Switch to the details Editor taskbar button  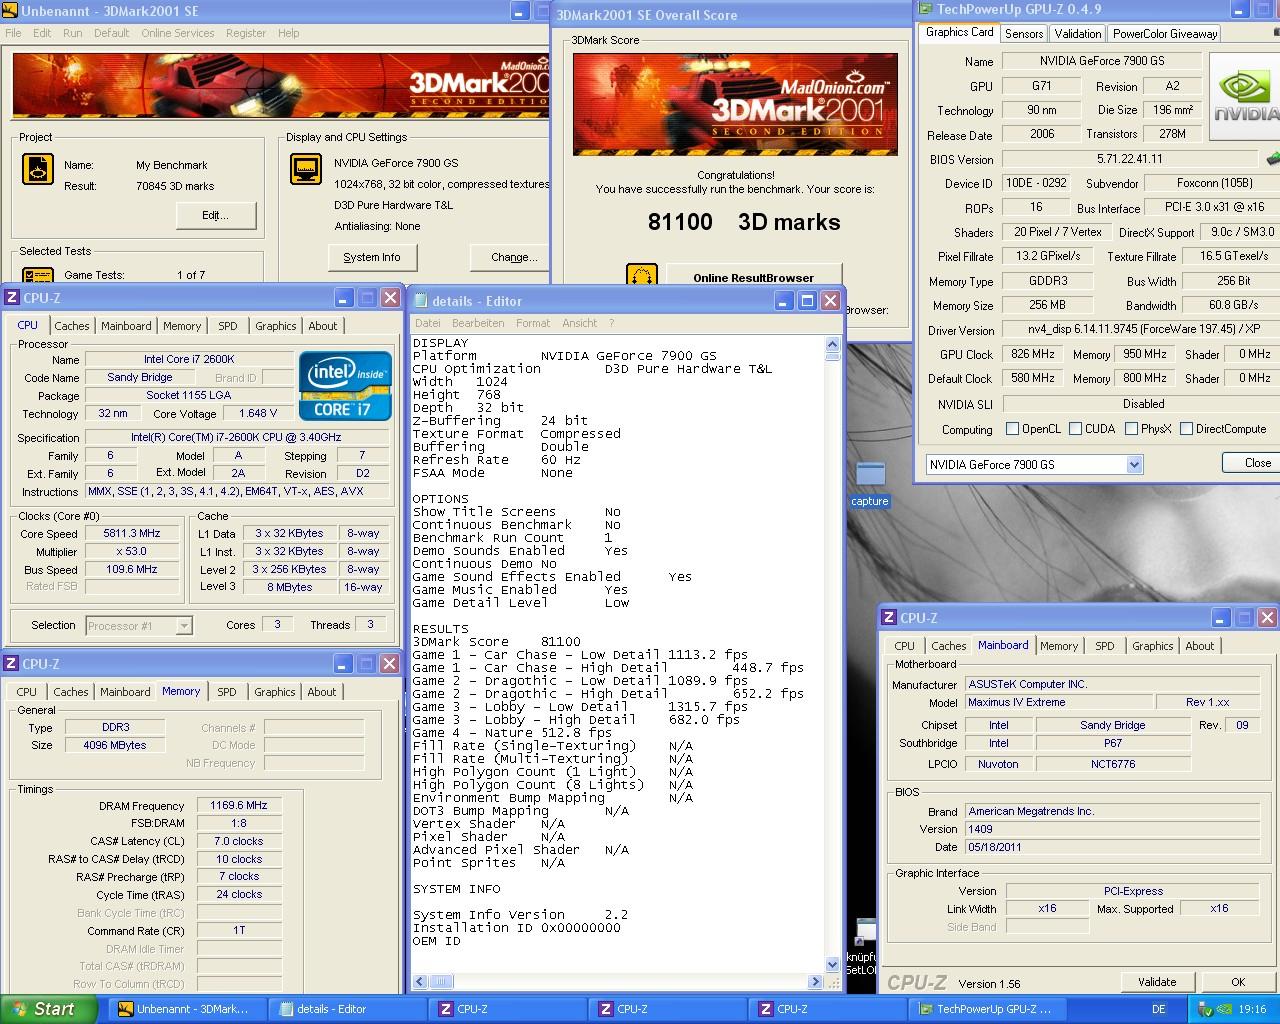click(346, 1009)
